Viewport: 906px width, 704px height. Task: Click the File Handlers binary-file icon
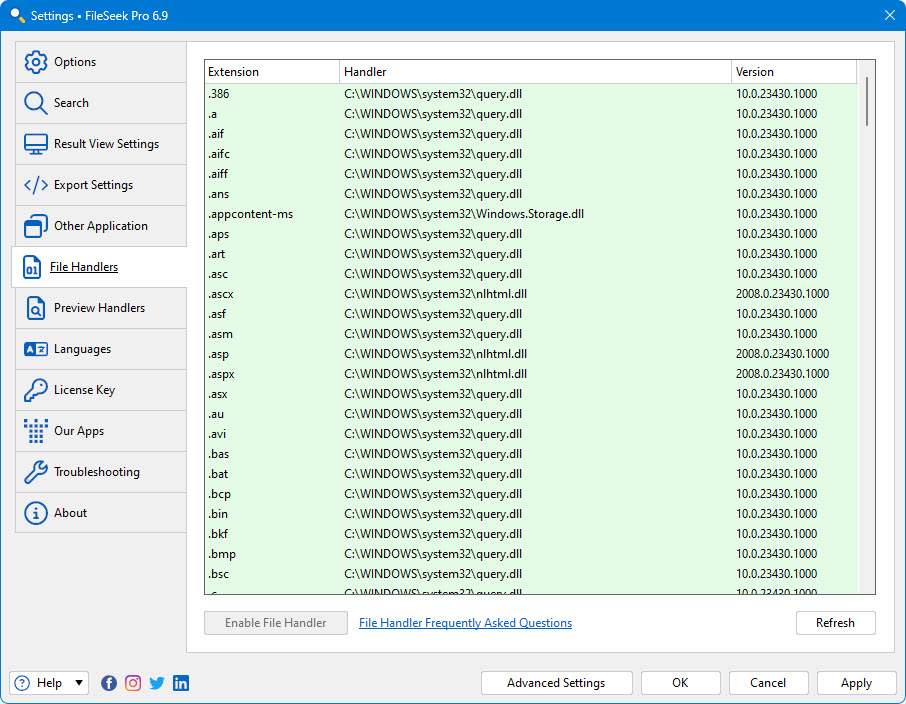pyautogui.click(x=32, y=267)
